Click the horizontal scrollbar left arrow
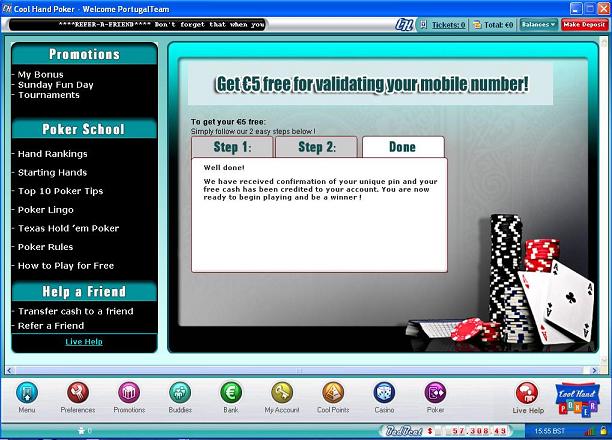This screenshot has width=612, height=440. tap(10, 370)
